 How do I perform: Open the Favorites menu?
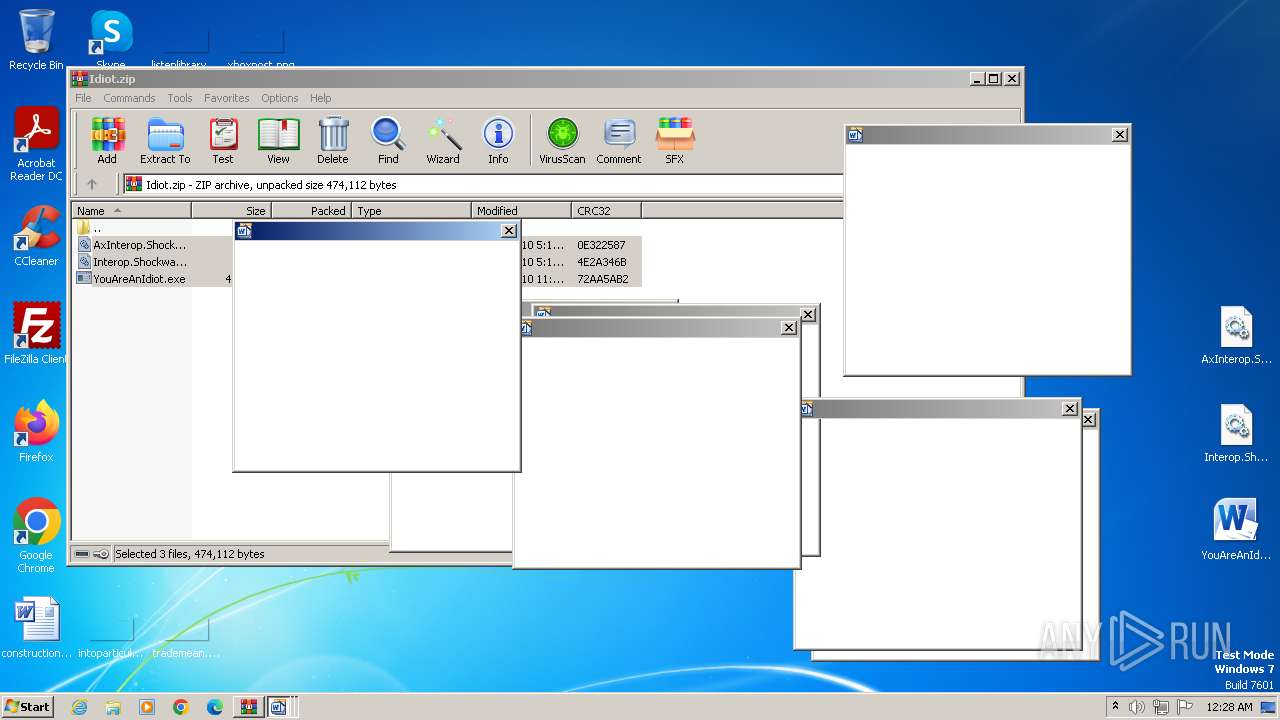pyautogui.click(x=227, y=98)
